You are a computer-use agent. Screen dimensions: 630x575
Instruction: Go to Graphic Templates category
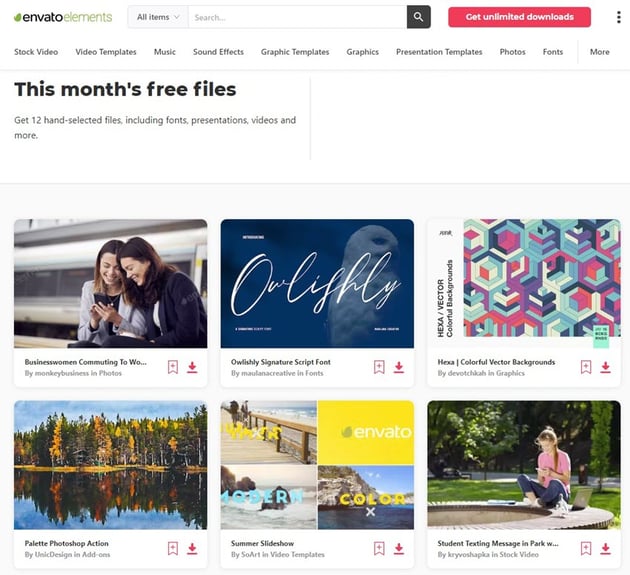tap(295, 52)
